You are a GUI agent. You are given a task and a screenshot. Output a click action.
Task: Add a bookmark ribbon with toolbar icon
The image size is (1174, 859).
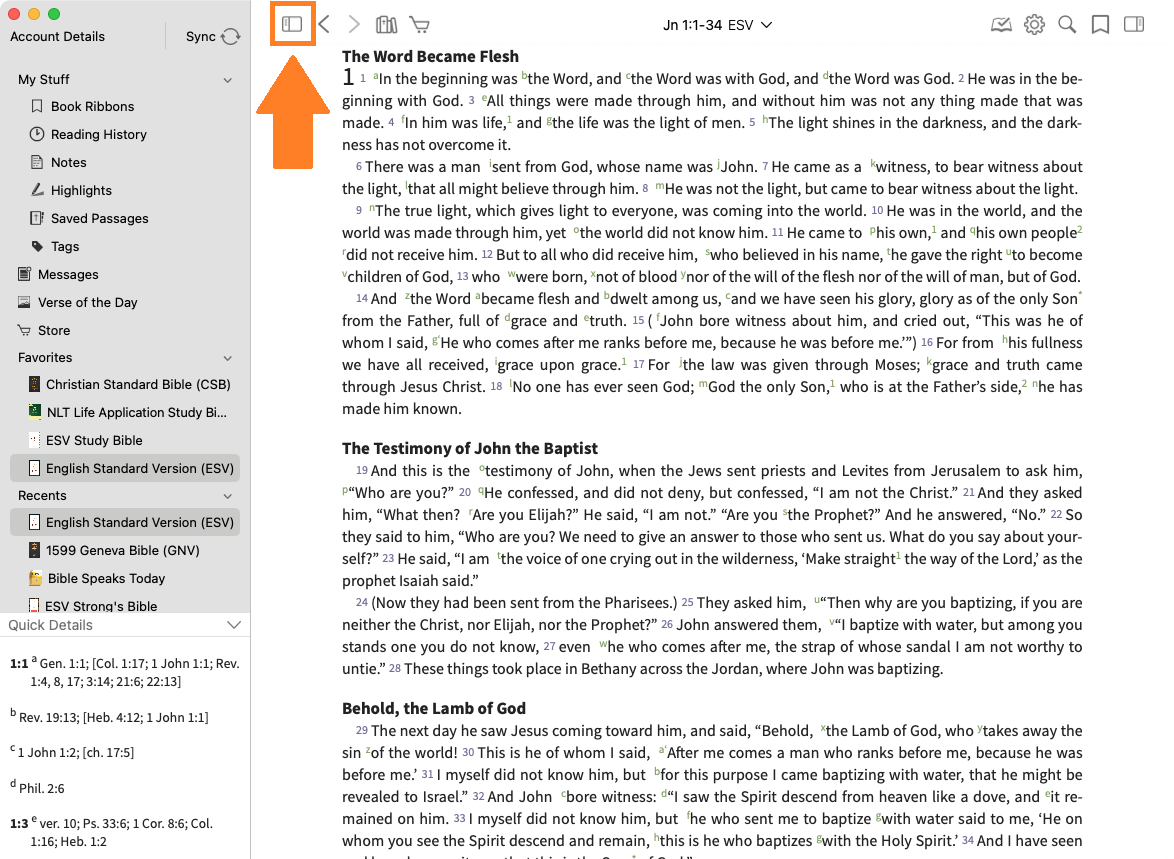(1100, 24)
